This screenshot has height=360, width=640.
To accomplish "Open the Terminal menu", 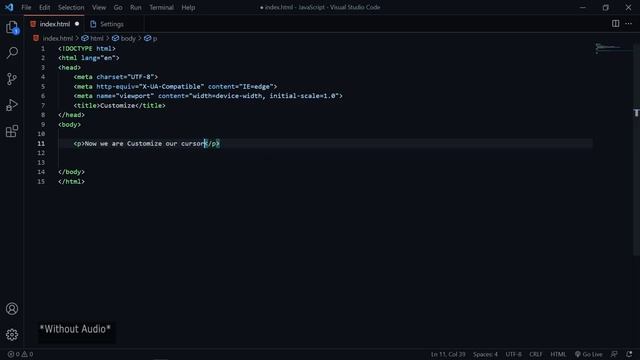I will (161, 7).
